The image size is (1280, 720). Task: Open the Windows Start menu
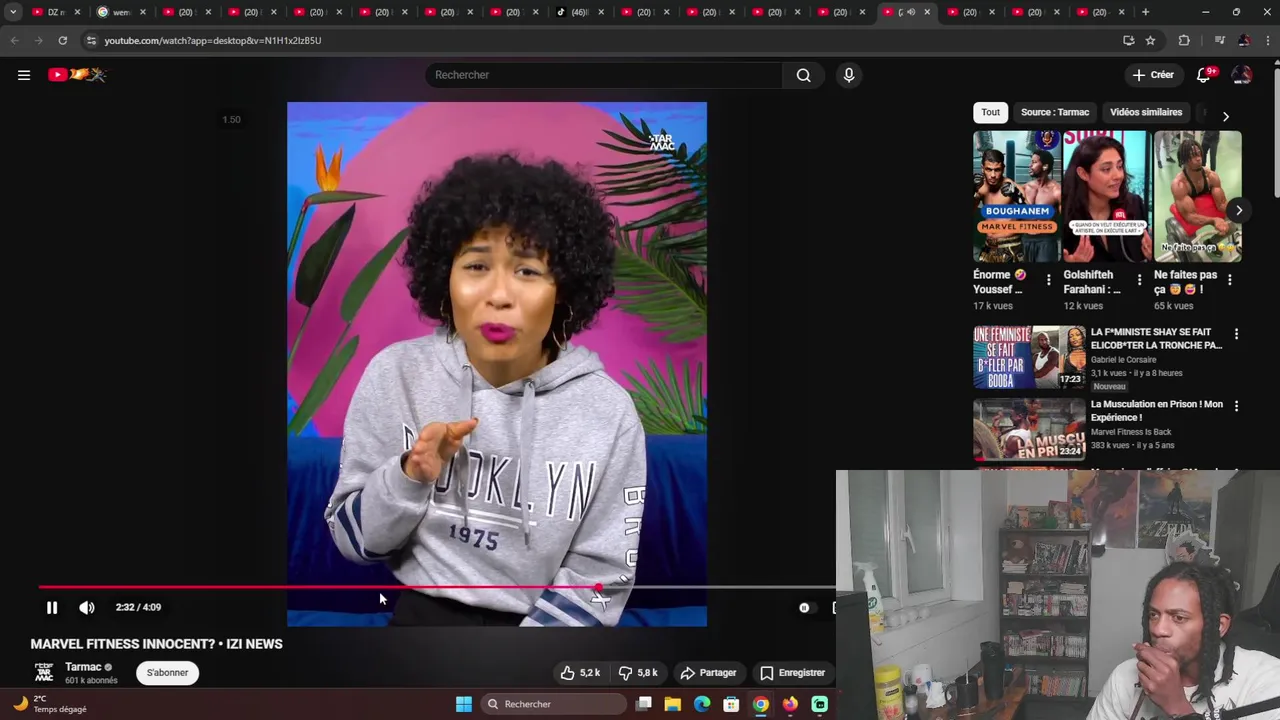[x=464, y=704]
